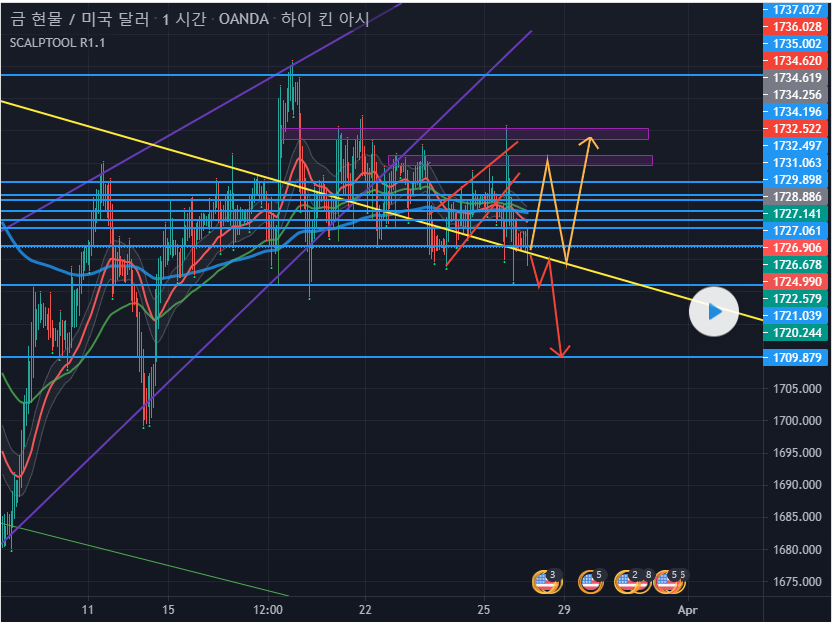Click the SCALPTOOL R1.1 indicator label
832x622 pixels.
61,42
